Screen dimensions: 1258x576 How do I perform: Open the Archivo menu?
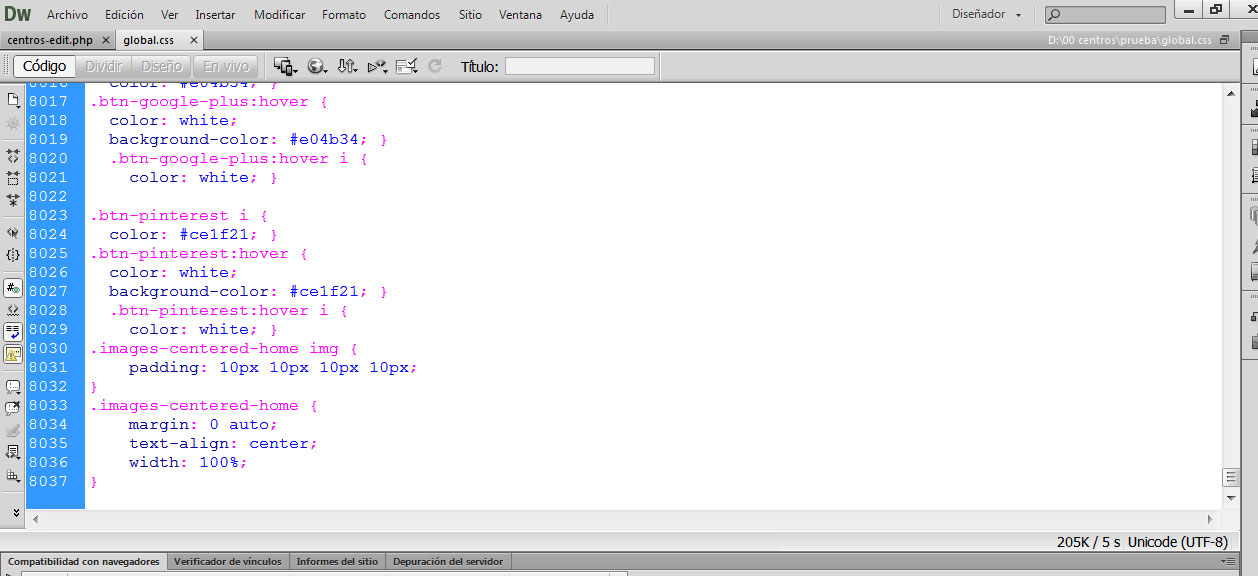click(x=67, y=15)
